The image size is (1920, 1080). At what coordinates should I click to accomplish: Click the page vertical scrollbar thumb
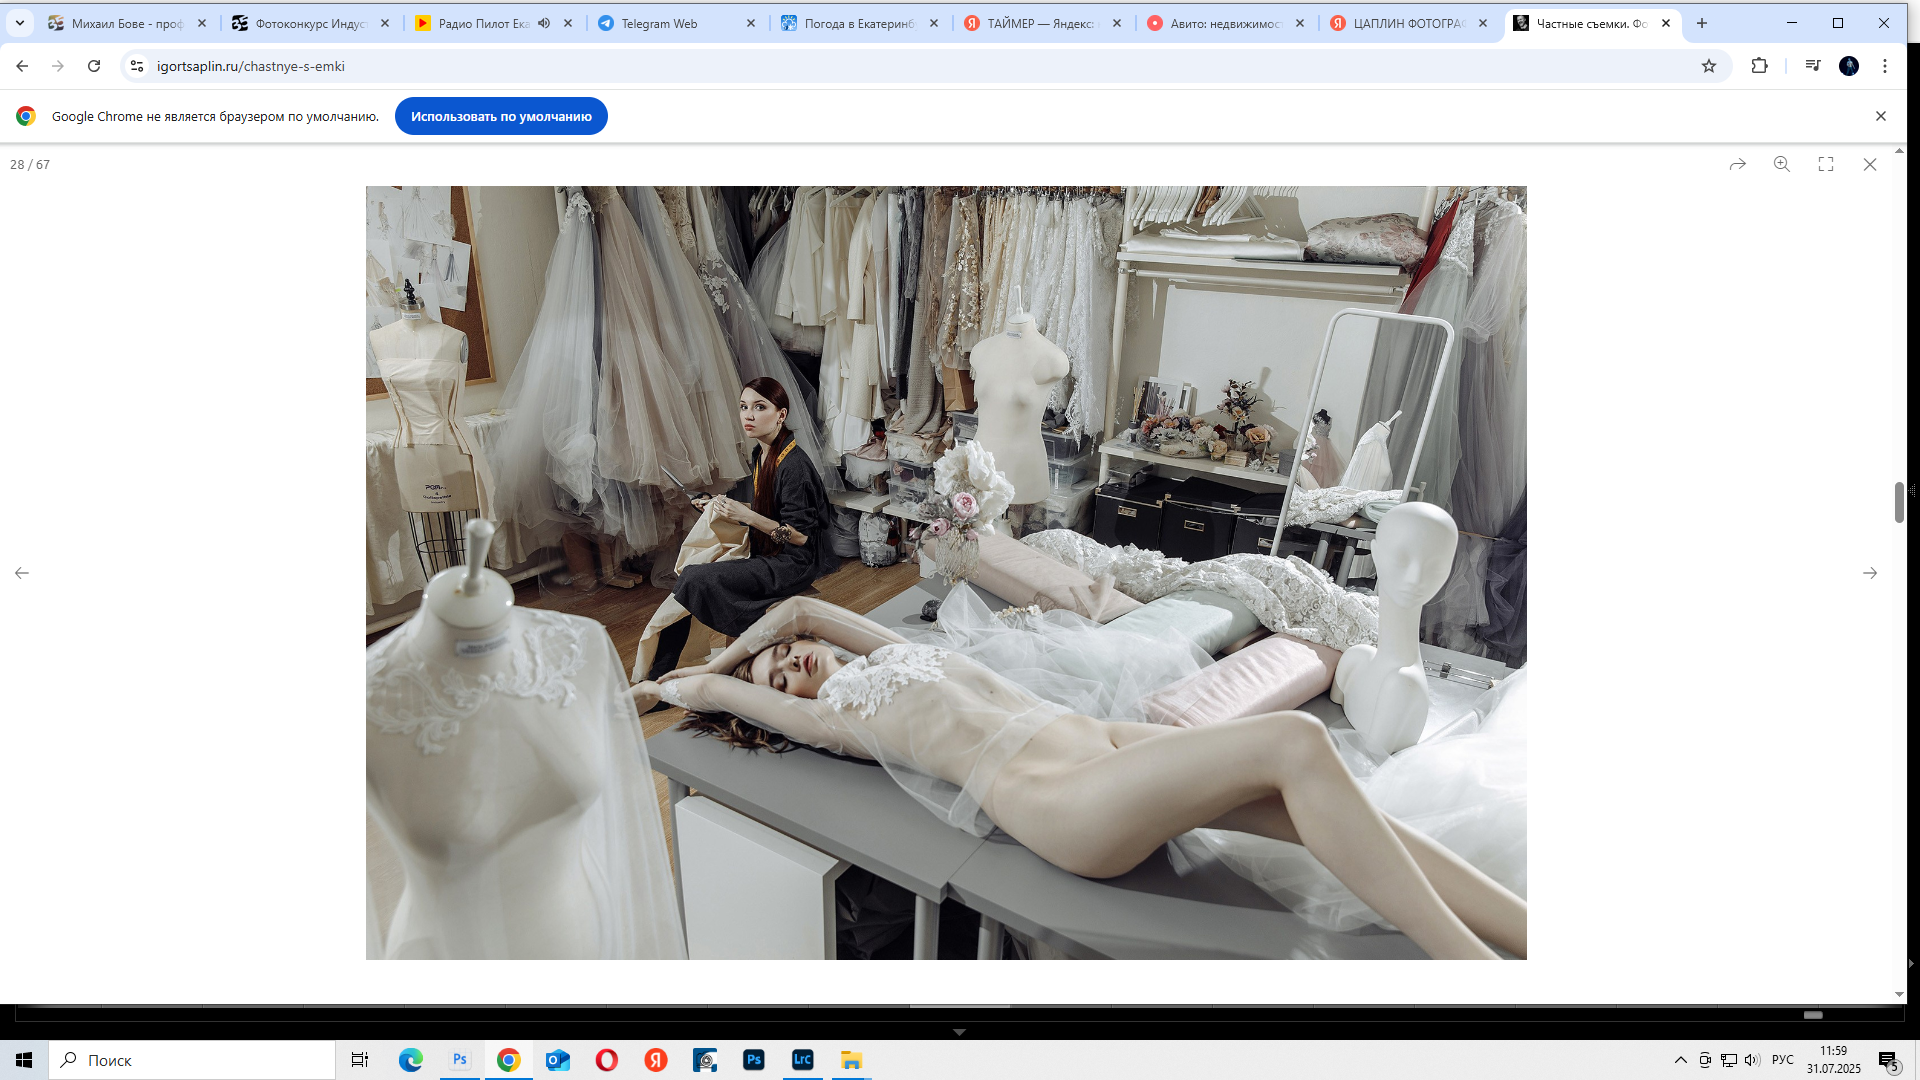point(1899,502)
